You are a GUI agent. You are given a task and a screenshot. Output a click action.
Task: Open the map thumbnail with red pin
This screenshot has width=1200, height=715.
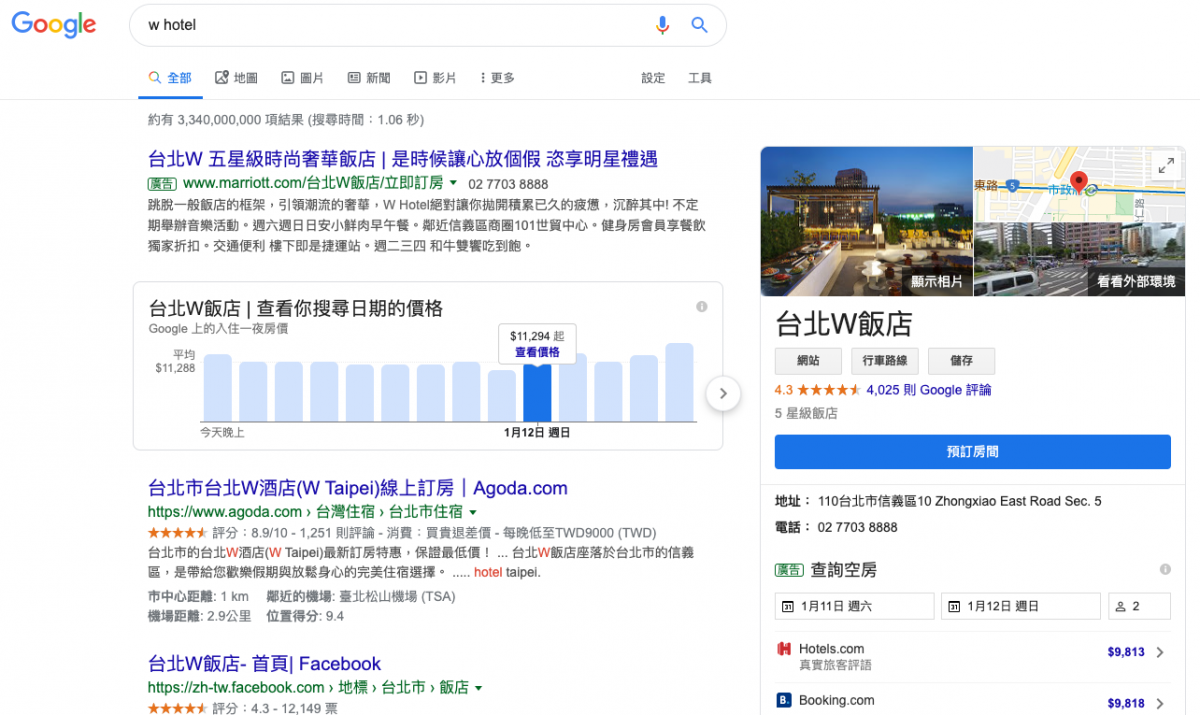(x=1080, y=184)
